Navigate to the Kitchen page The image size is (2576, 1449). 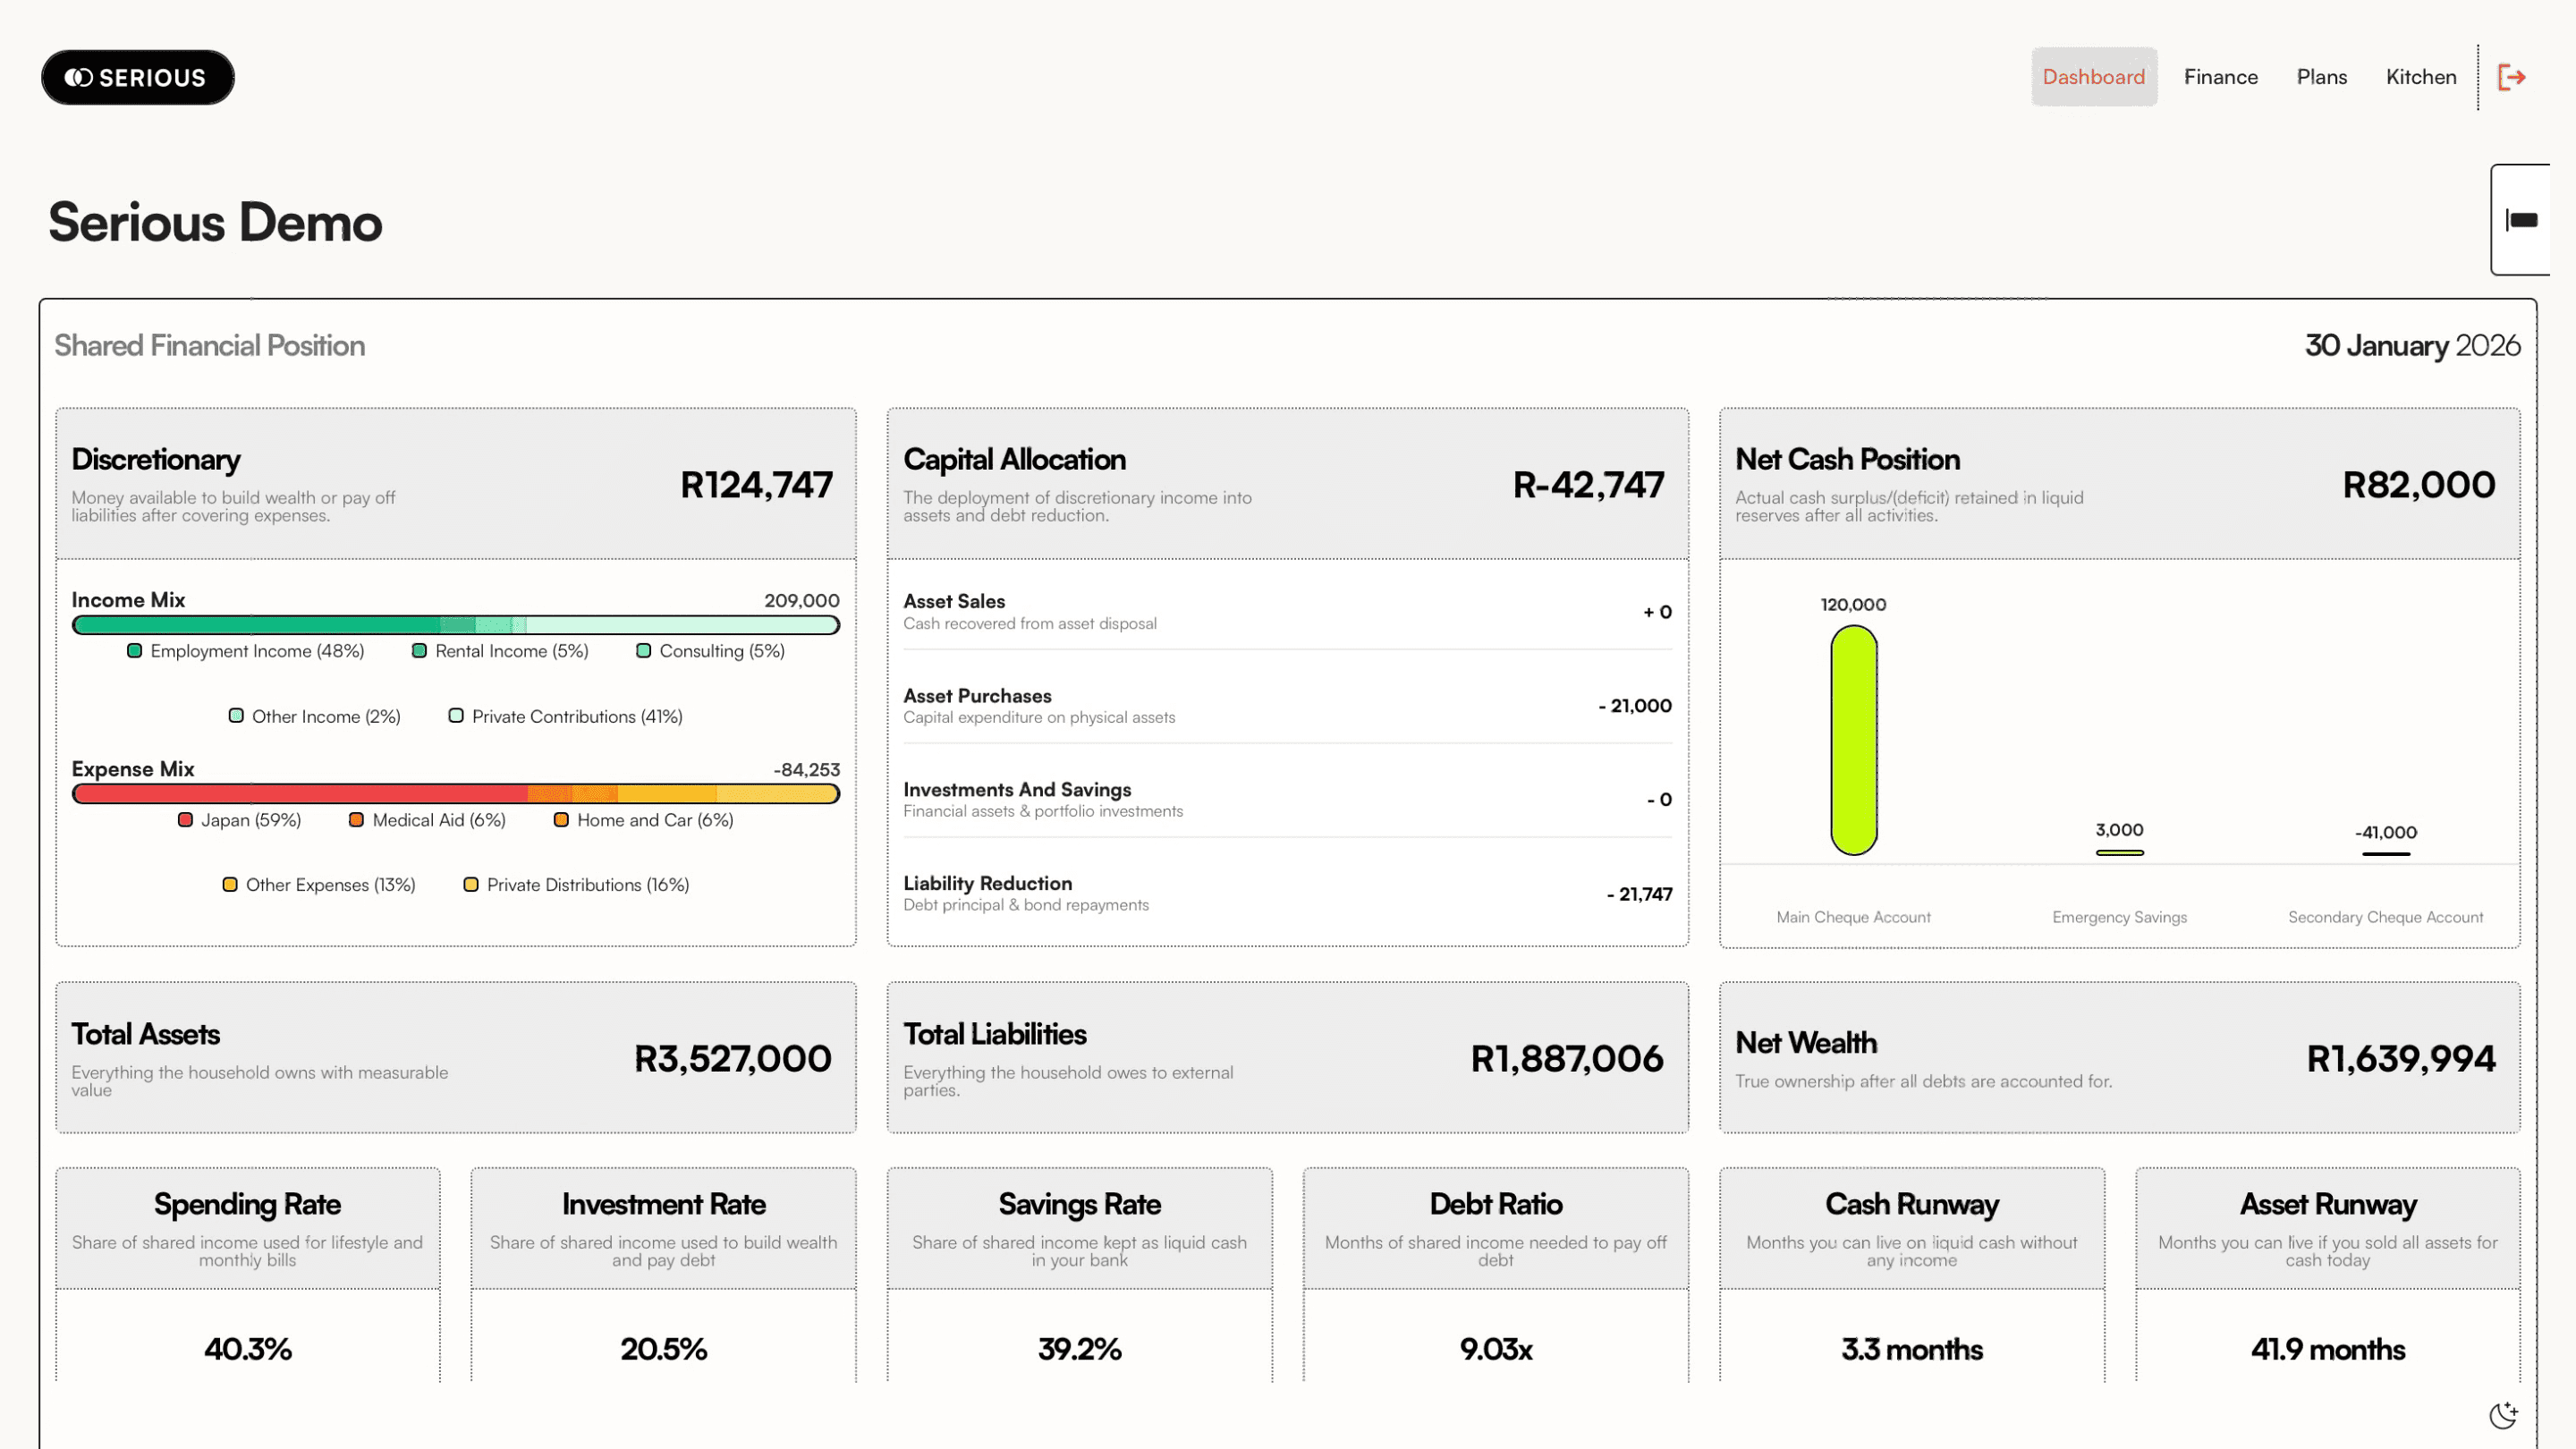(x=2421, y=77)
